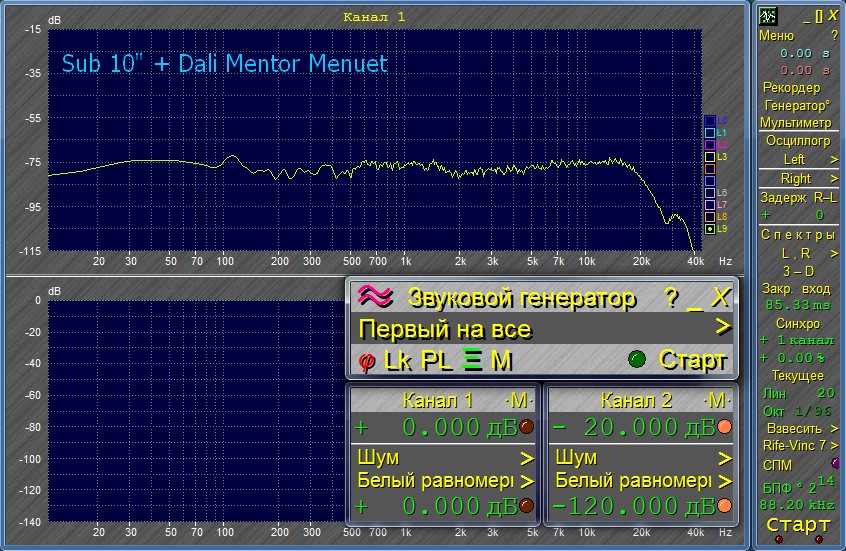Click the big Старт button in side panel
This screenshot has height=551, width=846.
point(798,524)
